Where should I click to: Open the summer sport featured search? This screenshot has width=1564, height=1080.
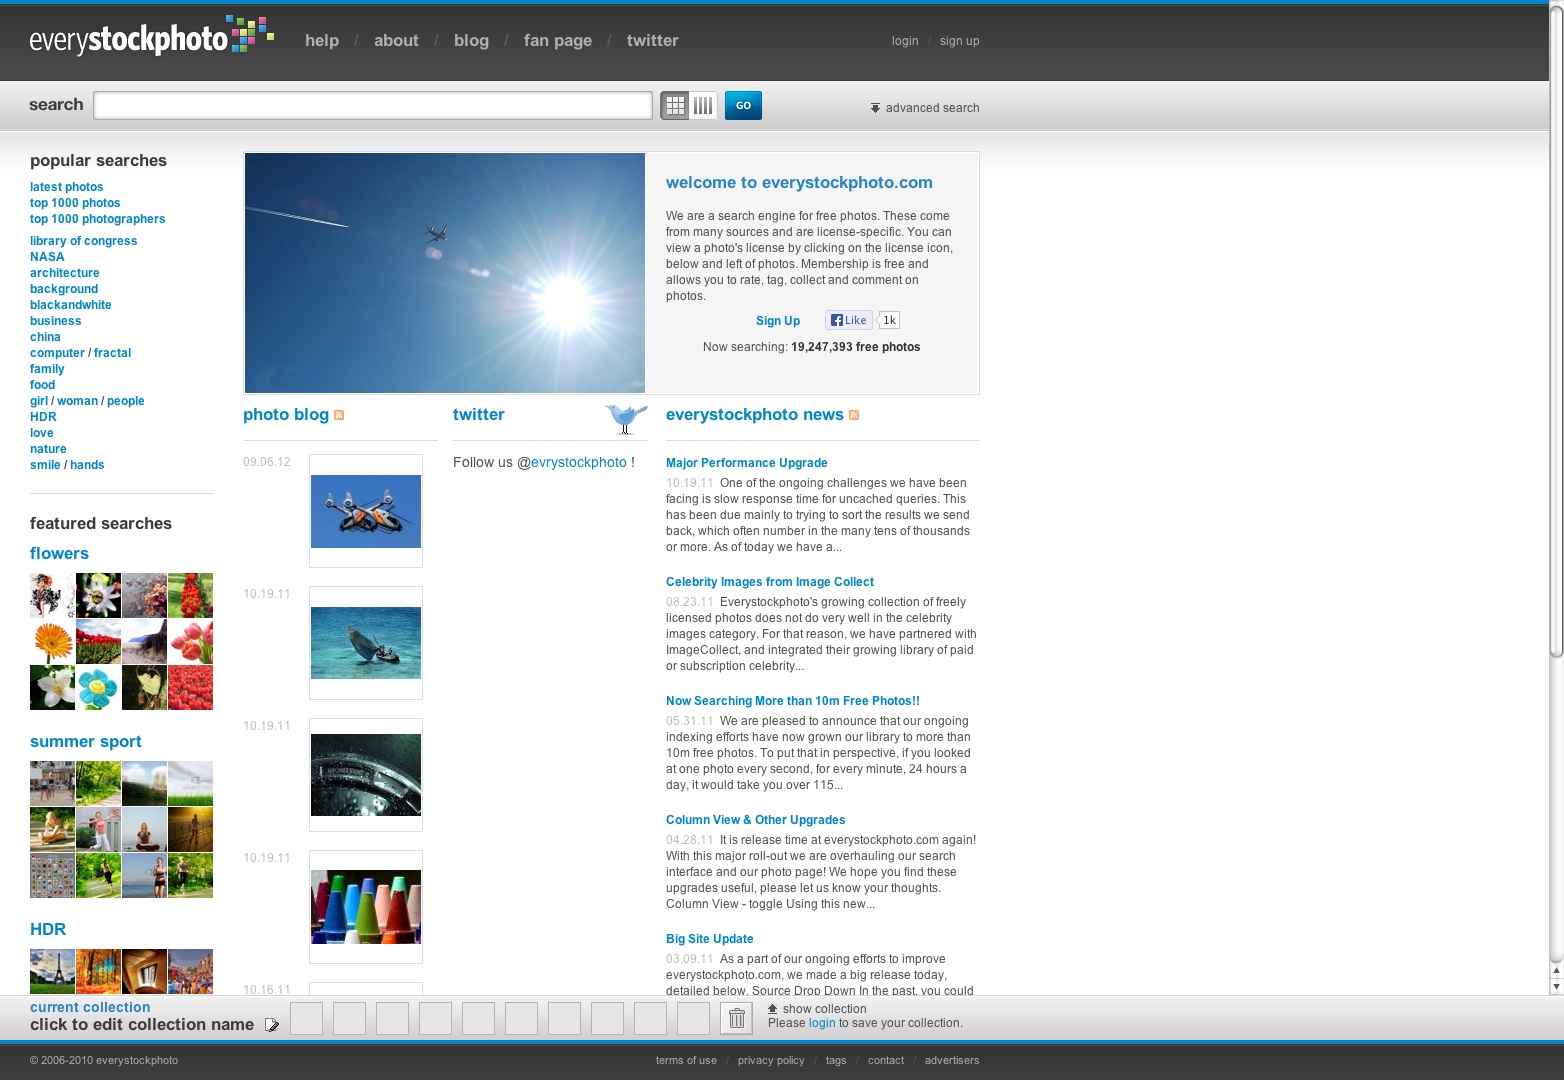86,741
